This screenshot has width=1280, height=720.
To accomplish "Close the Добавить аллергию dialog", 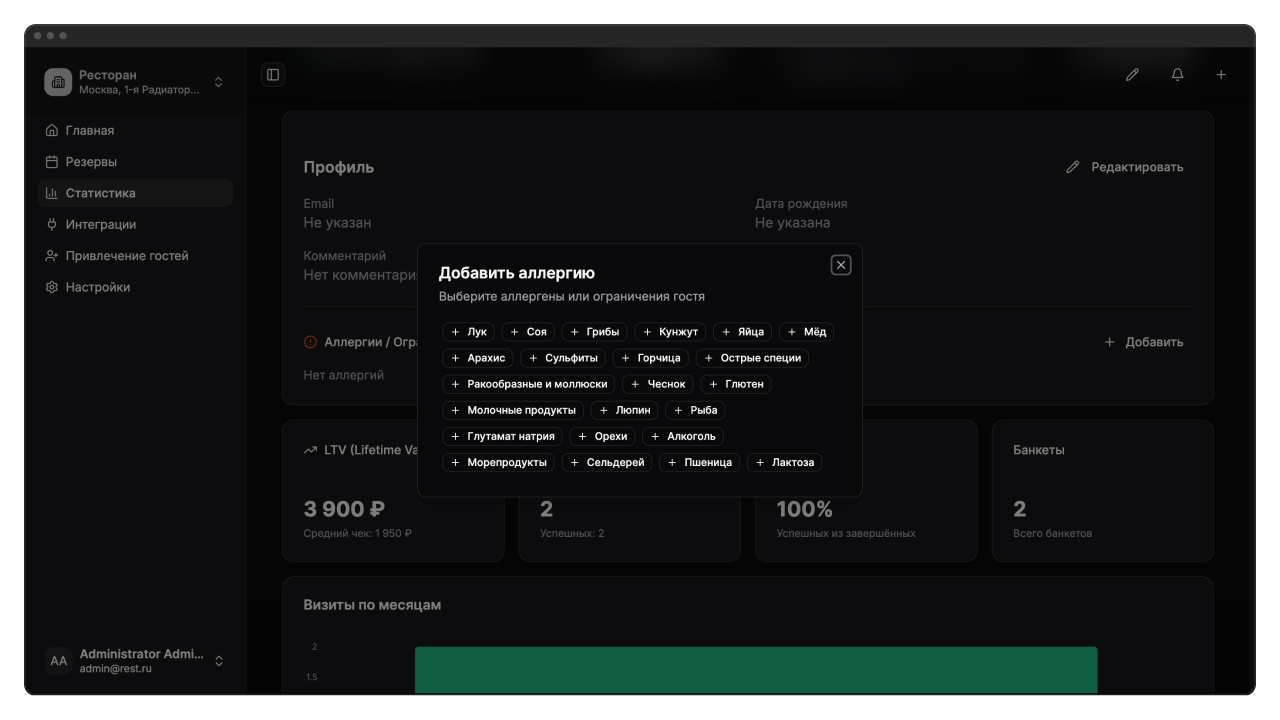I will tap(841, 265).
